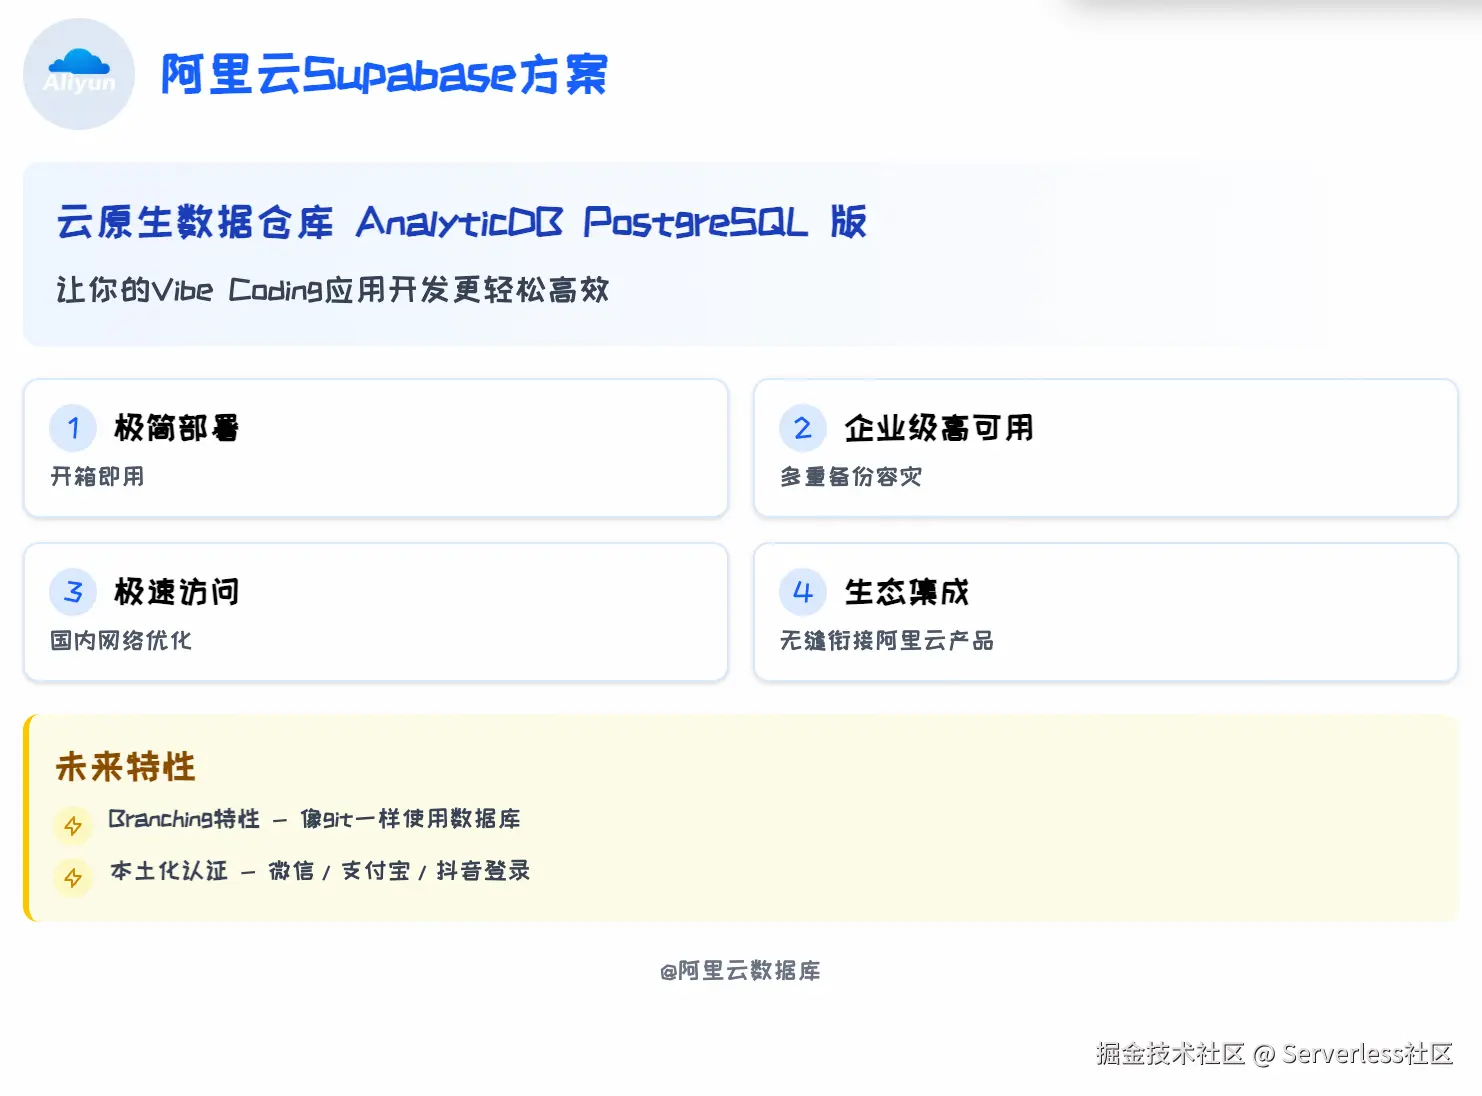The height and width of the screenshot is (1096, 1482).
Task: Click the 云原生数据仓库 AnalyticDB PostgreSQL 版 heading
Action: (461, 222)
